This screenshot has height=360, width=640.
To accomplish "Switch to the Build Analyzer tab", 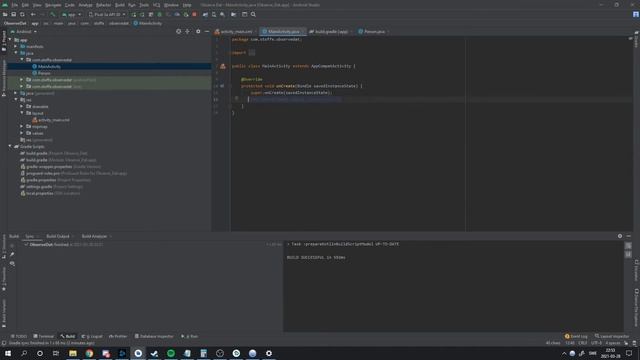I will tap(94, 236).
